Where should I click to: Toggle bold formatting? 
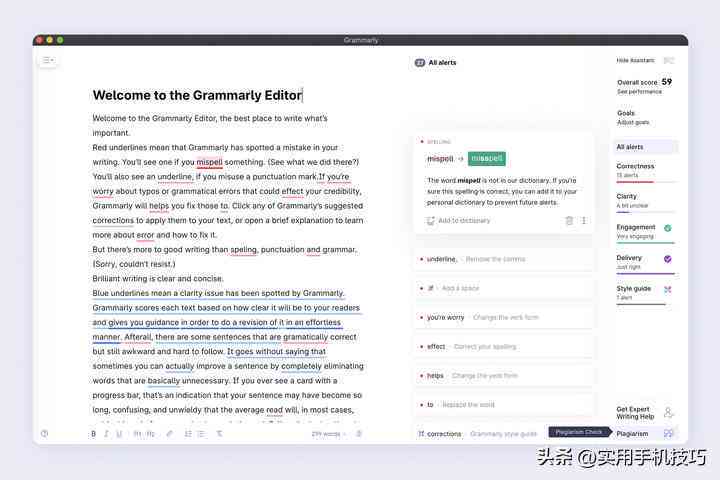[x=94, y=434]
